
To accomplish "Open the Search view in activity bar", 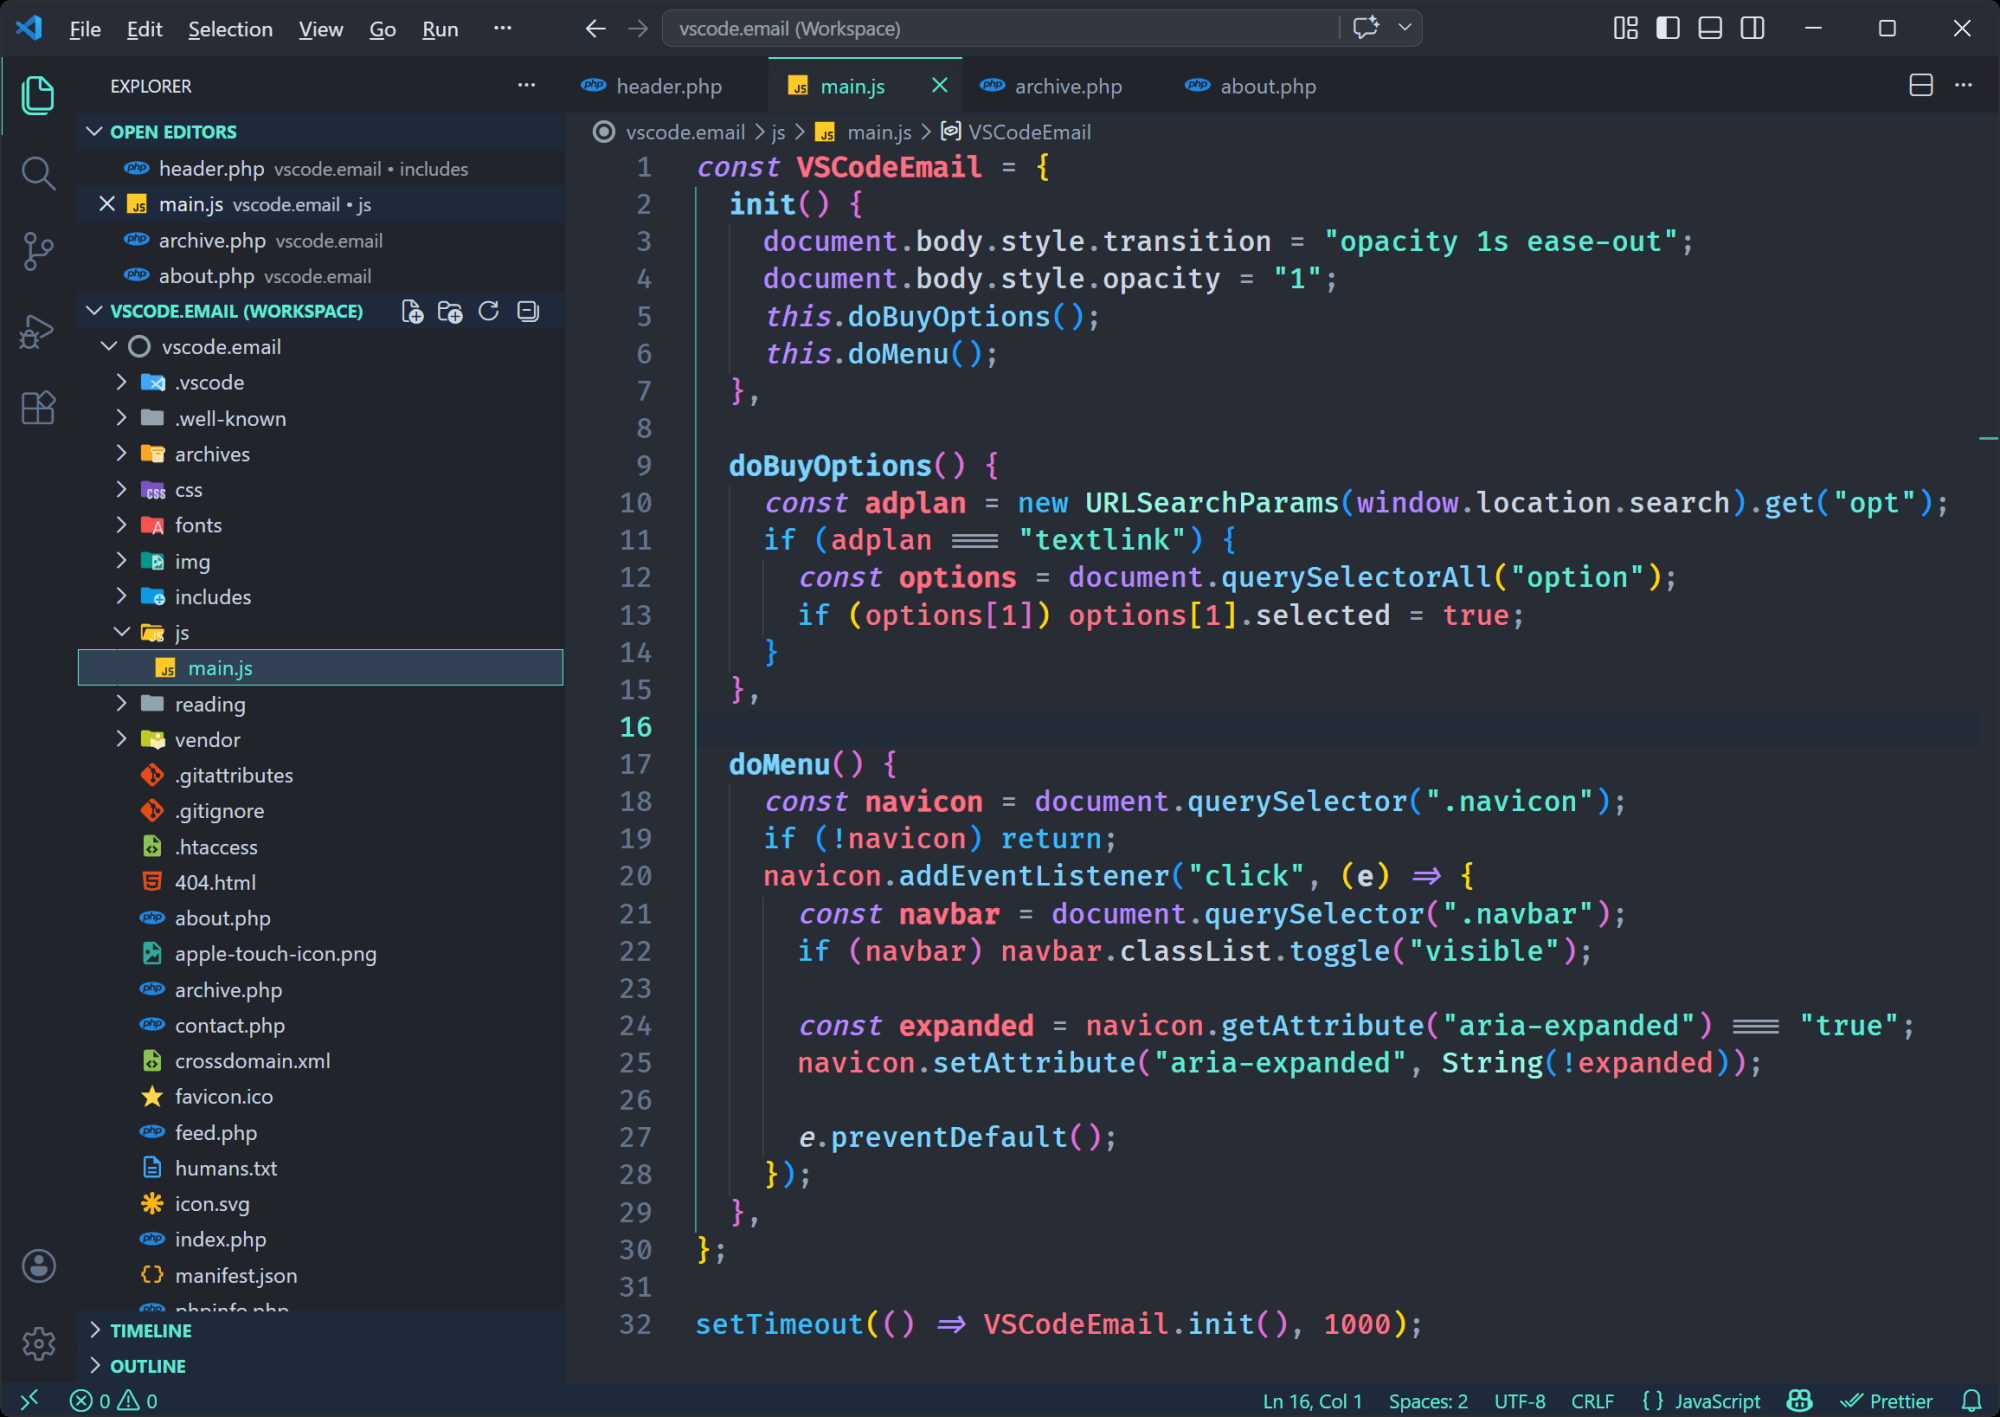I will 38,173.
